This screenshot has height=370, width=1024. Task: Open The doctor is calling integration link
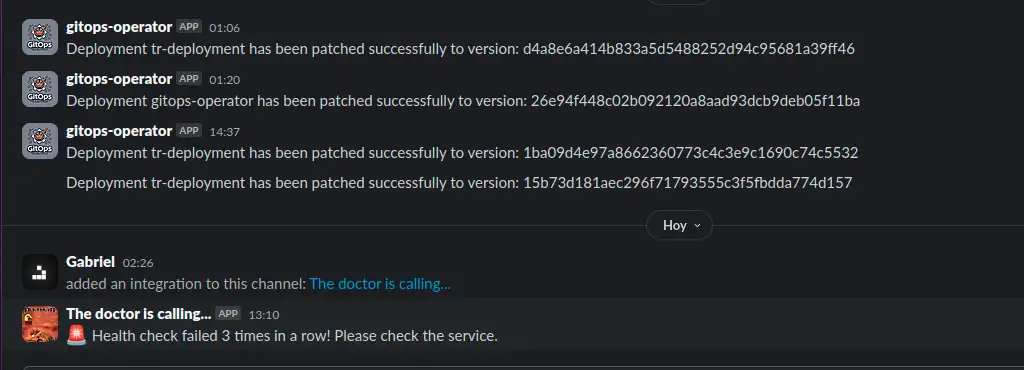(380, 284)
